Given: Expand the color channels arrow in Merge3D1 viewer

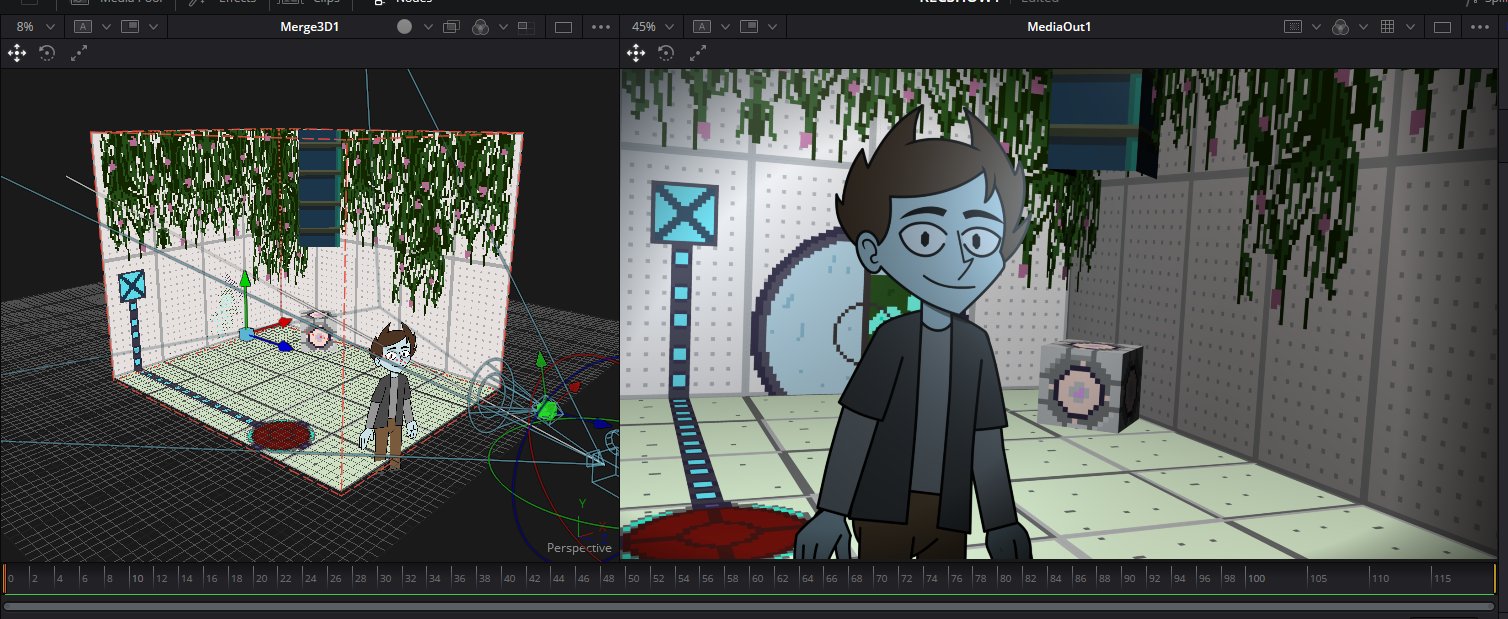Looking at the screenshot, I should tap(502, 27).
